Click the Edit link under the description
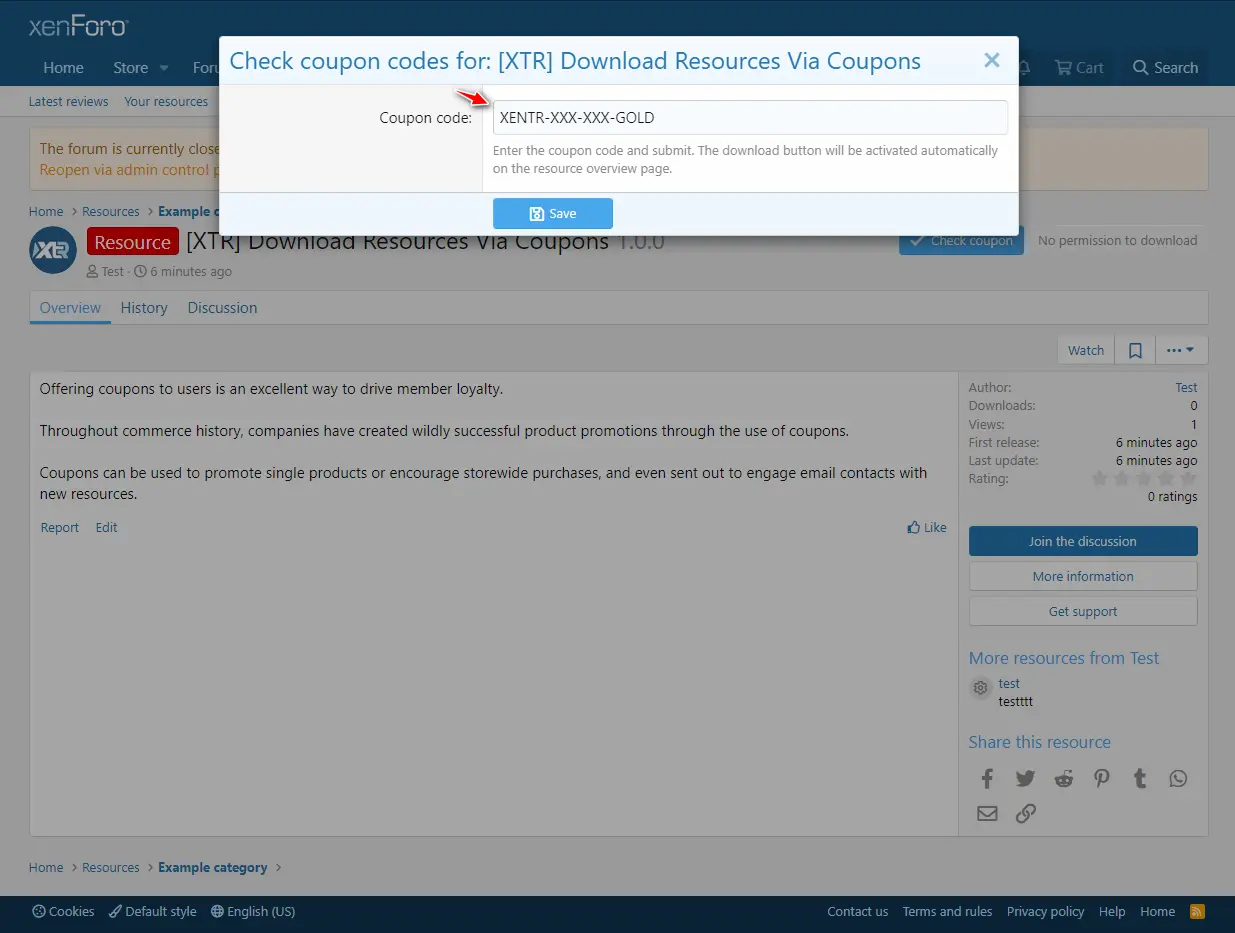1235x933 pixels. pos(106,527)
